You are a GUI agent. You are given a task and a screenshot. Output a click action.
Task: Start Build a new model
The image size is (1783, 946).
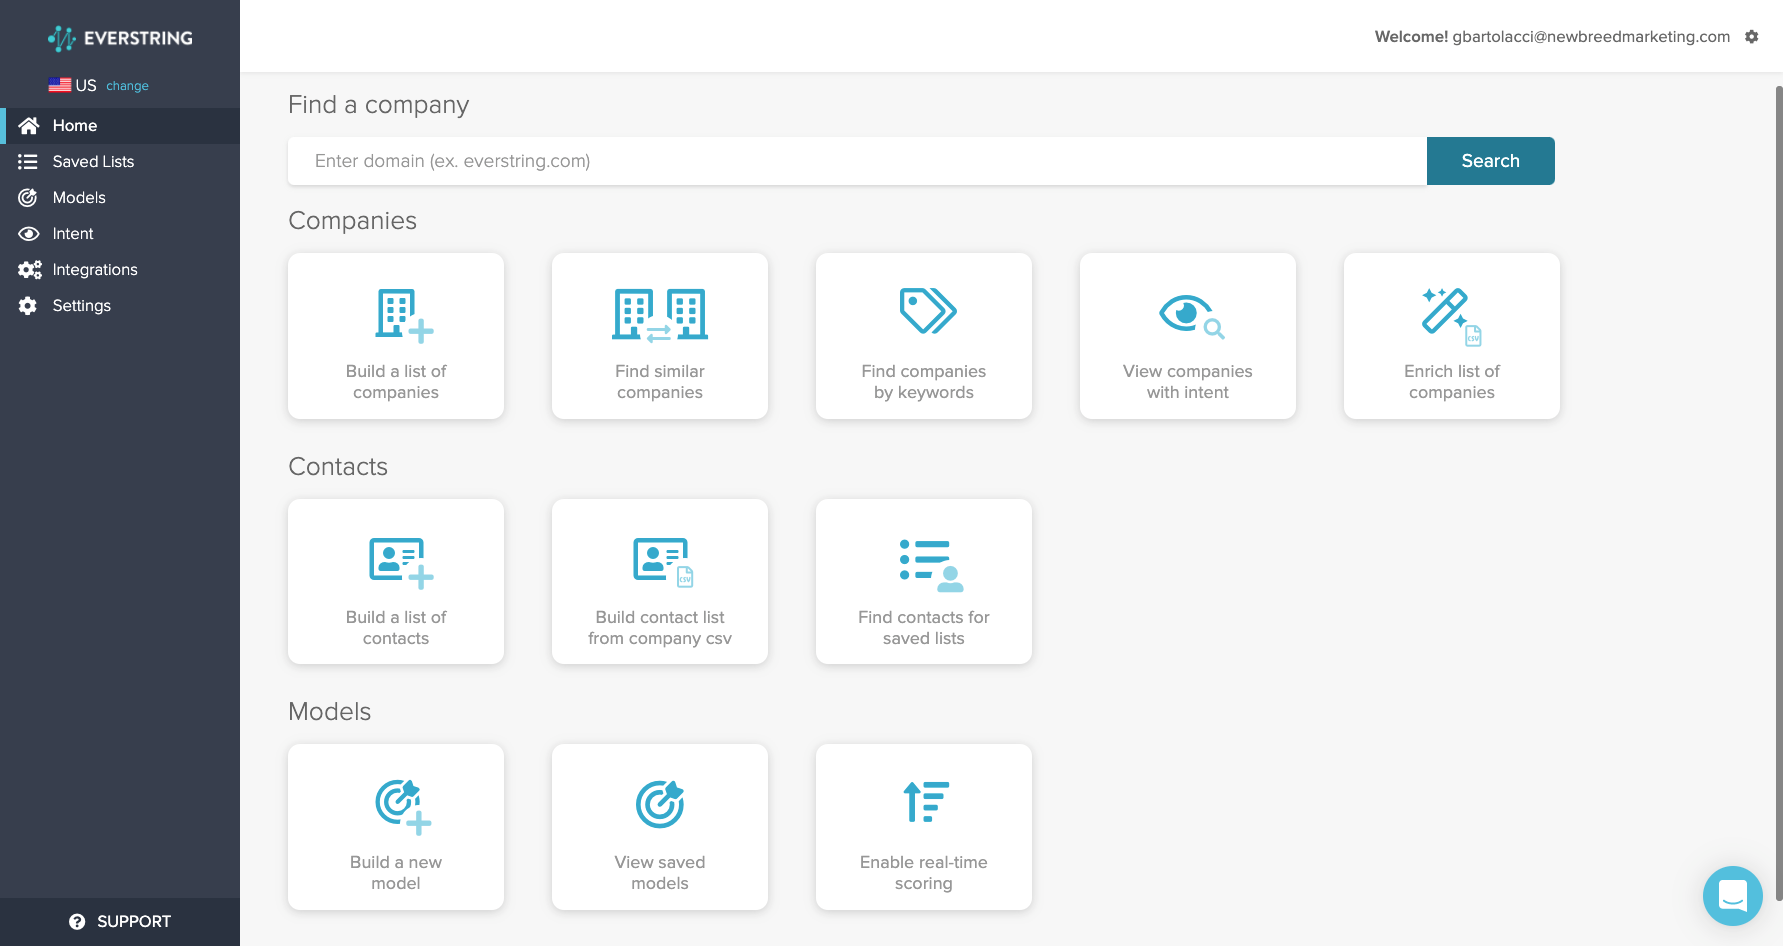click(396, 827)
